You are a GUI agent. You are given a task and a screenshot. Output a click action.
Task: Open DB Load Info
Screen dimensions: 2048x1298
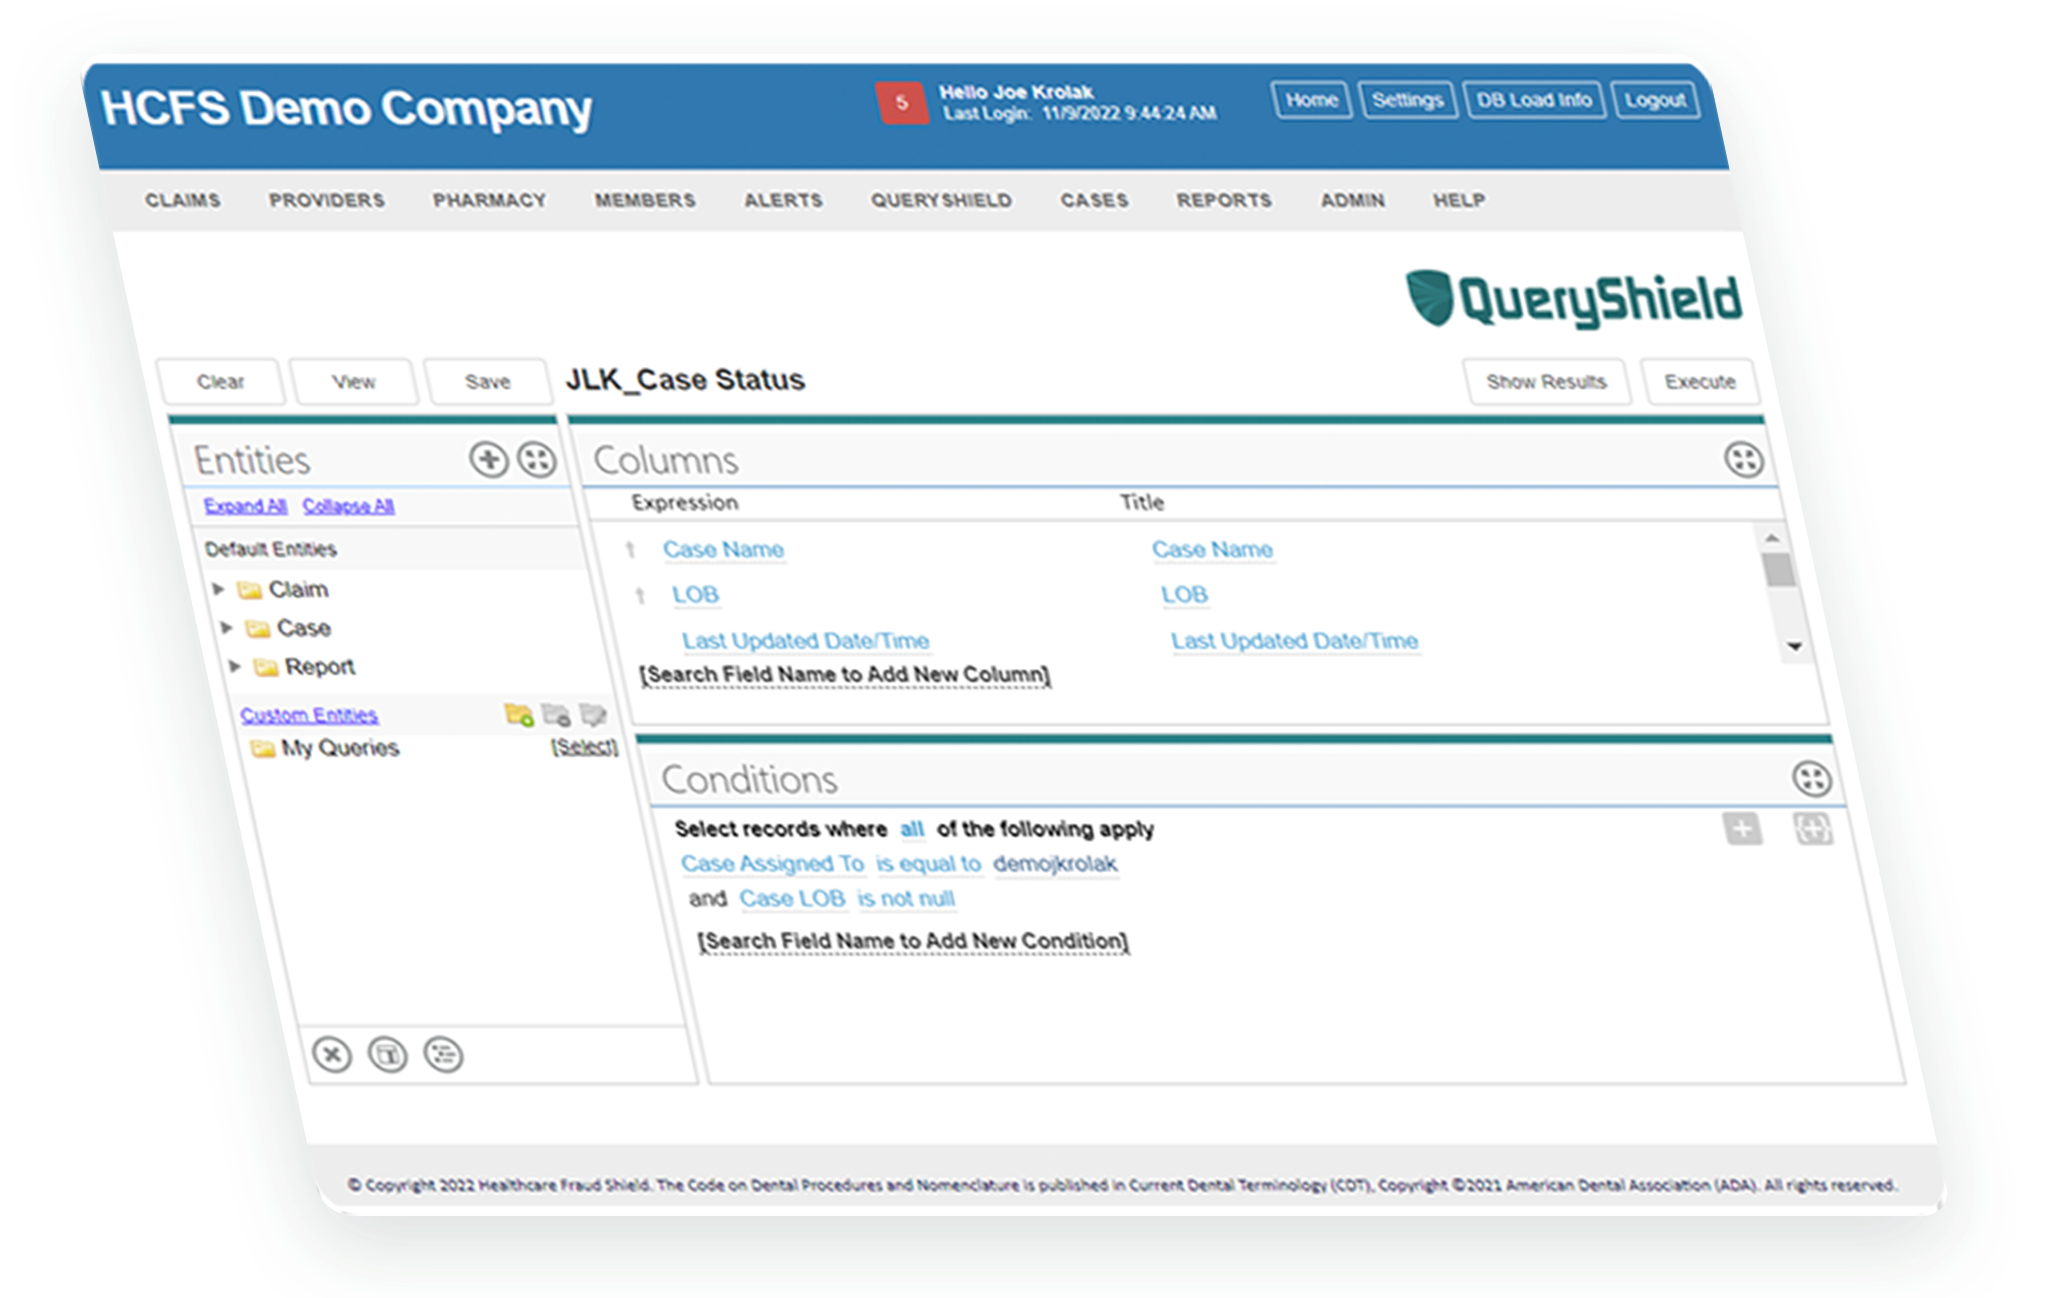(1534, 100)
